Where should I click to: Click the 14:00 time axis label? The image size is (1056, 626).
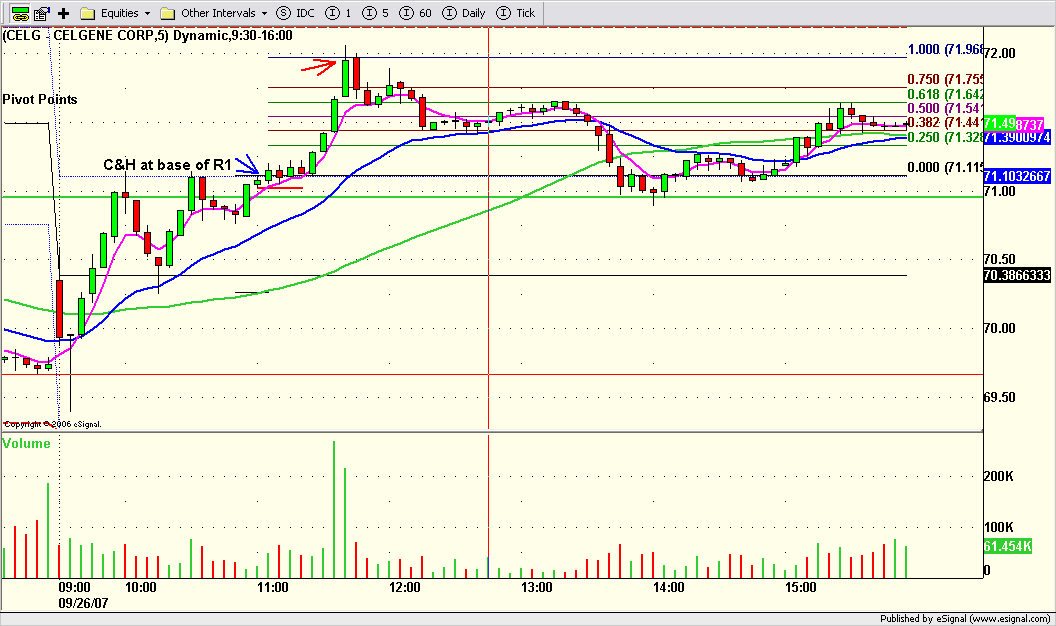pos(668,588)
